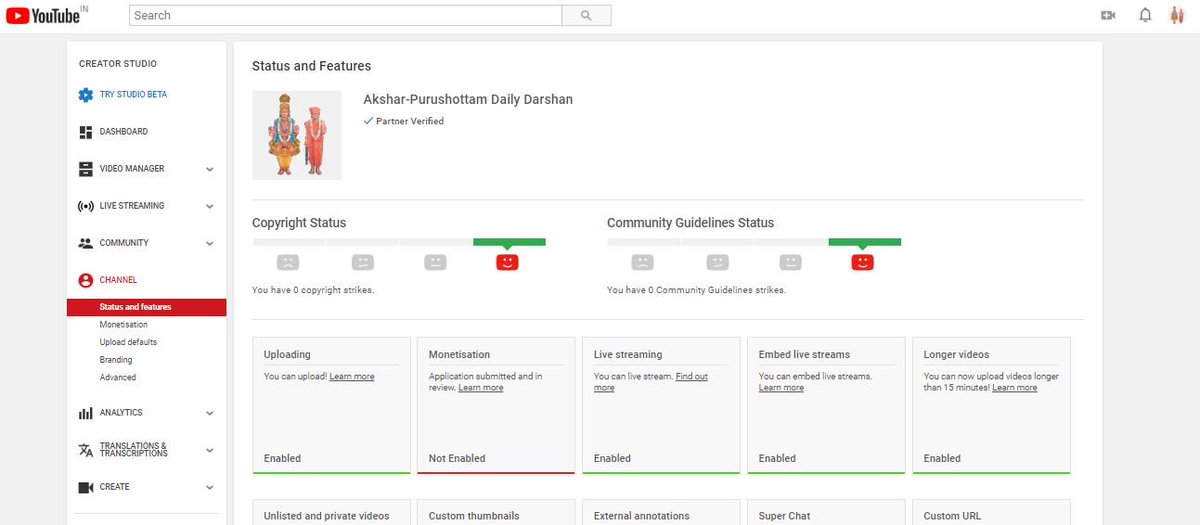The width and height of the screenshot is (1200, 525).
Task: Click the Dashboard grid icon
Action: click(86, 132)
